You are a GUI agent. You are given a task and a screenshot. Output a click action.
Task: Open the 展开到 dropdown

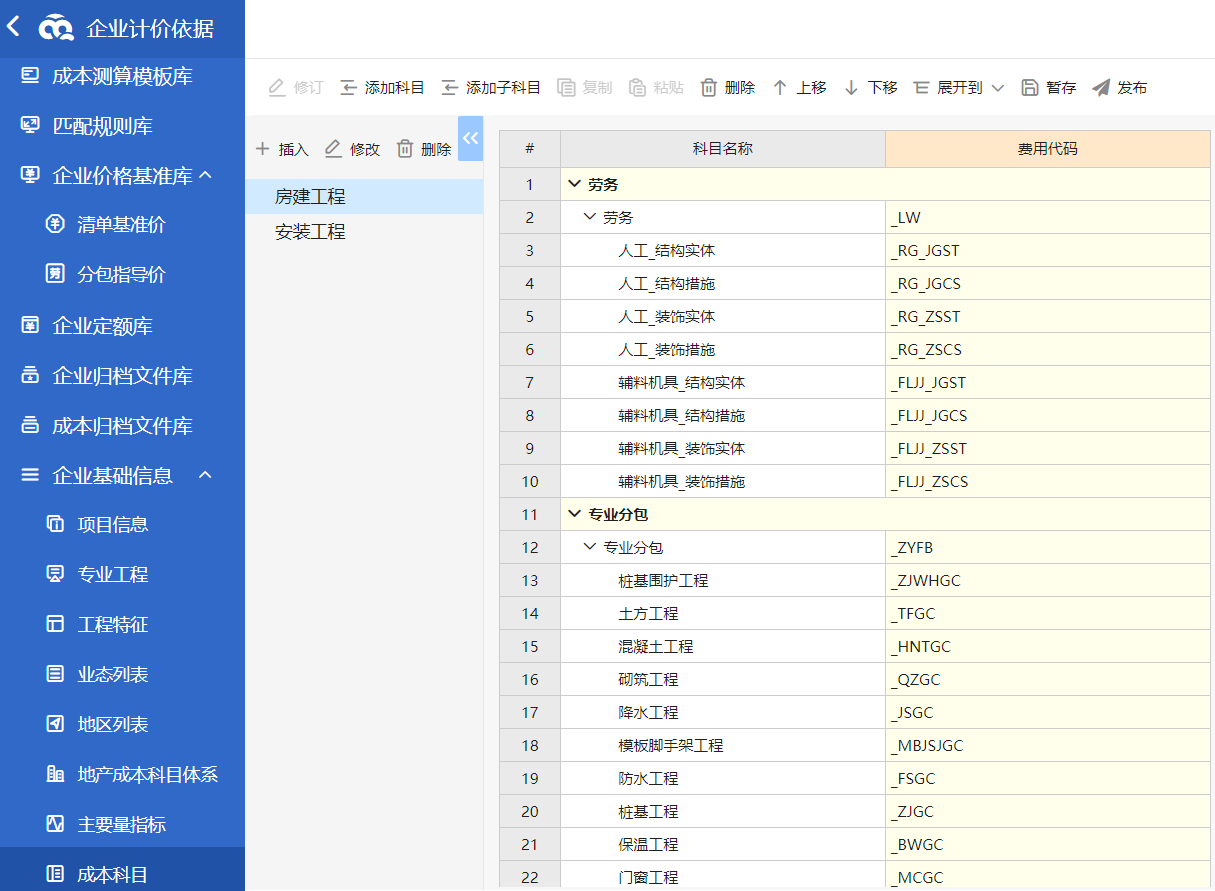(x=959, y=88)
